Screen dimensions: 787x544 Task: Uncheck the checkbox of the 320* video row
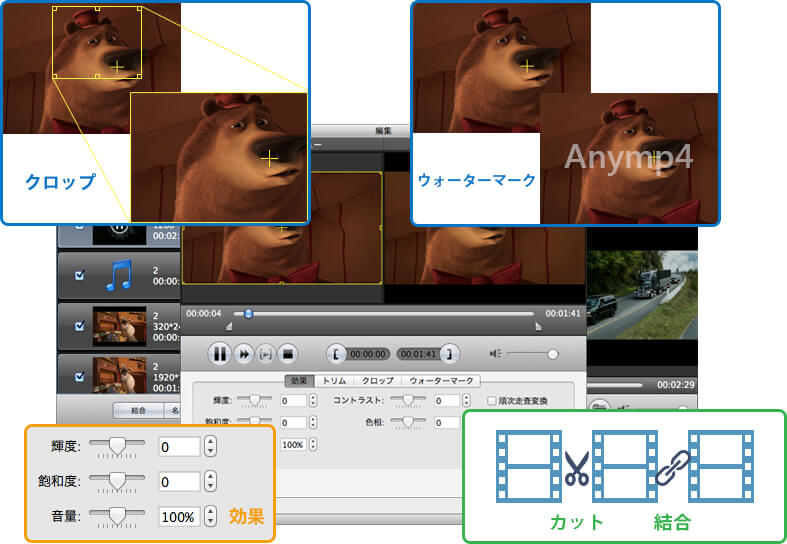coord(79,326)
